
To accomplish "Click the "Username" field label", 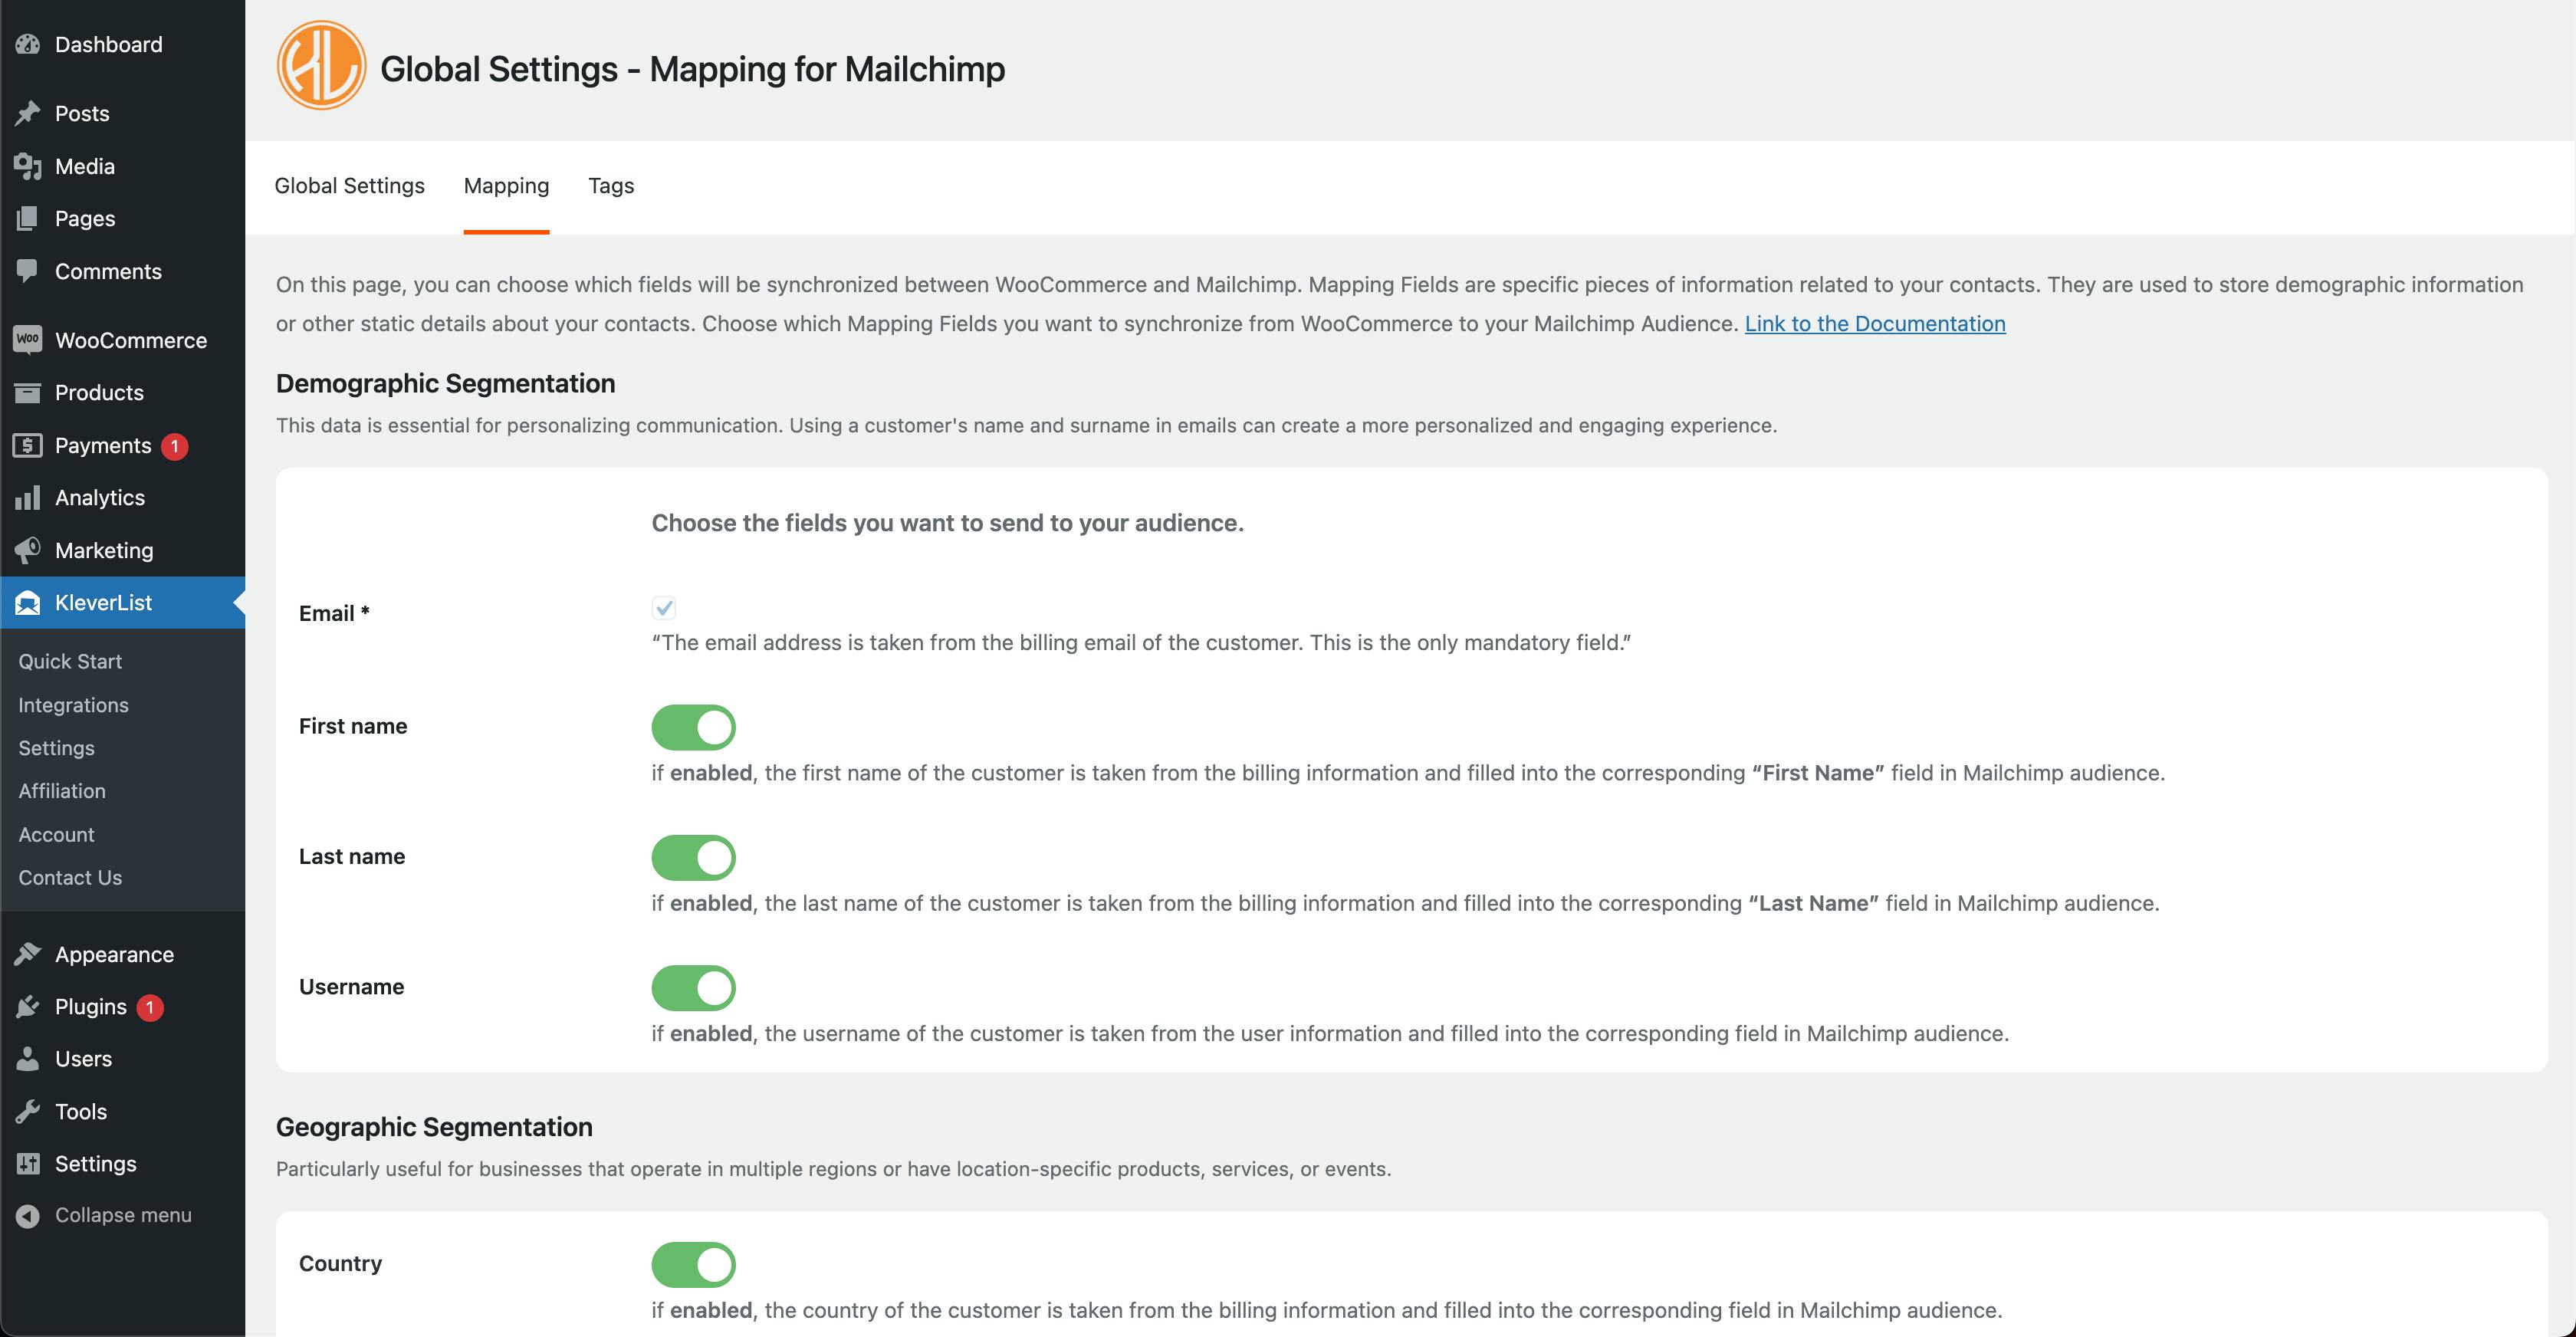I will pyautogui.click(x=351, y=987).
